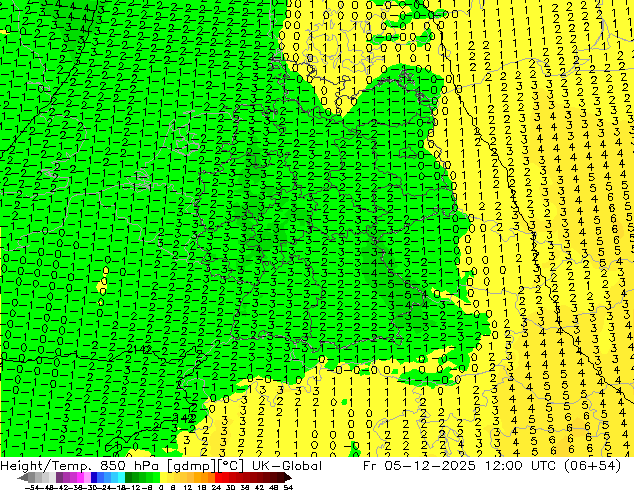Click the dark blue swatch in the legend
634x490 pixels.
pos(94,478)
